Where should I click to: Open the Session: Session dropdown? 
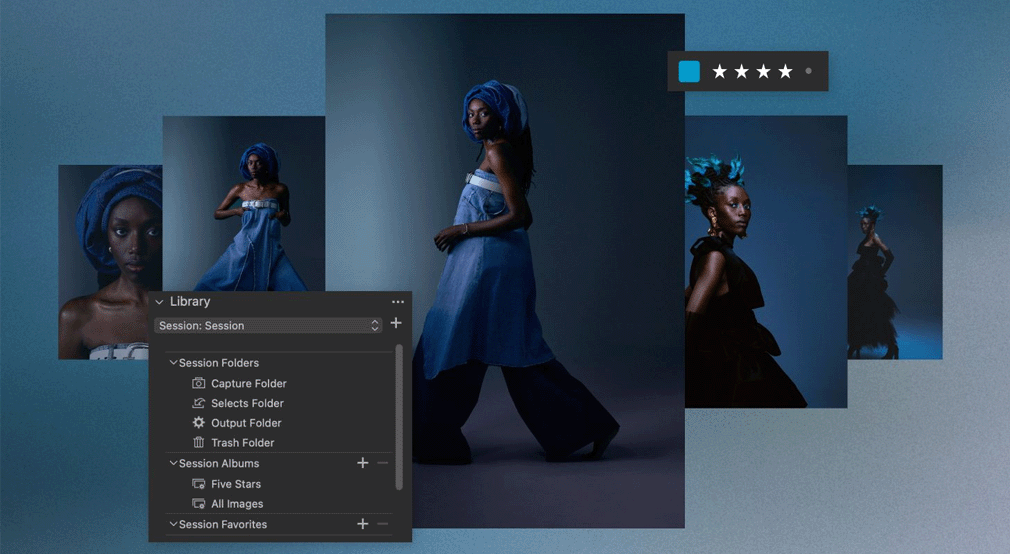coord(268,325)
